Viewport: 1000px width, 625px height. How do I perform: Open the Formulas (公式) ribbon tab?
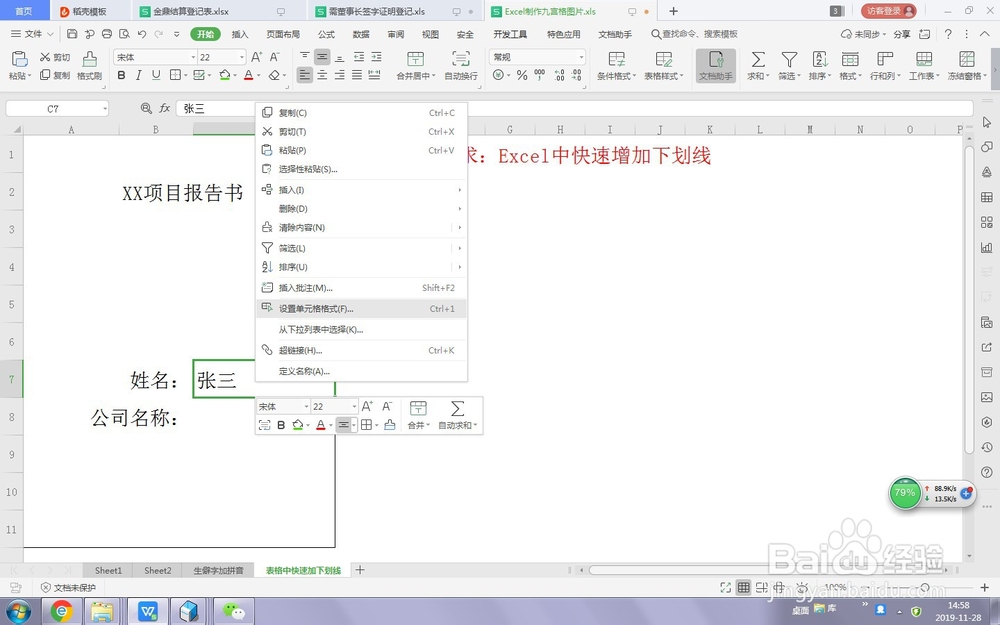(x=327, y=34)
